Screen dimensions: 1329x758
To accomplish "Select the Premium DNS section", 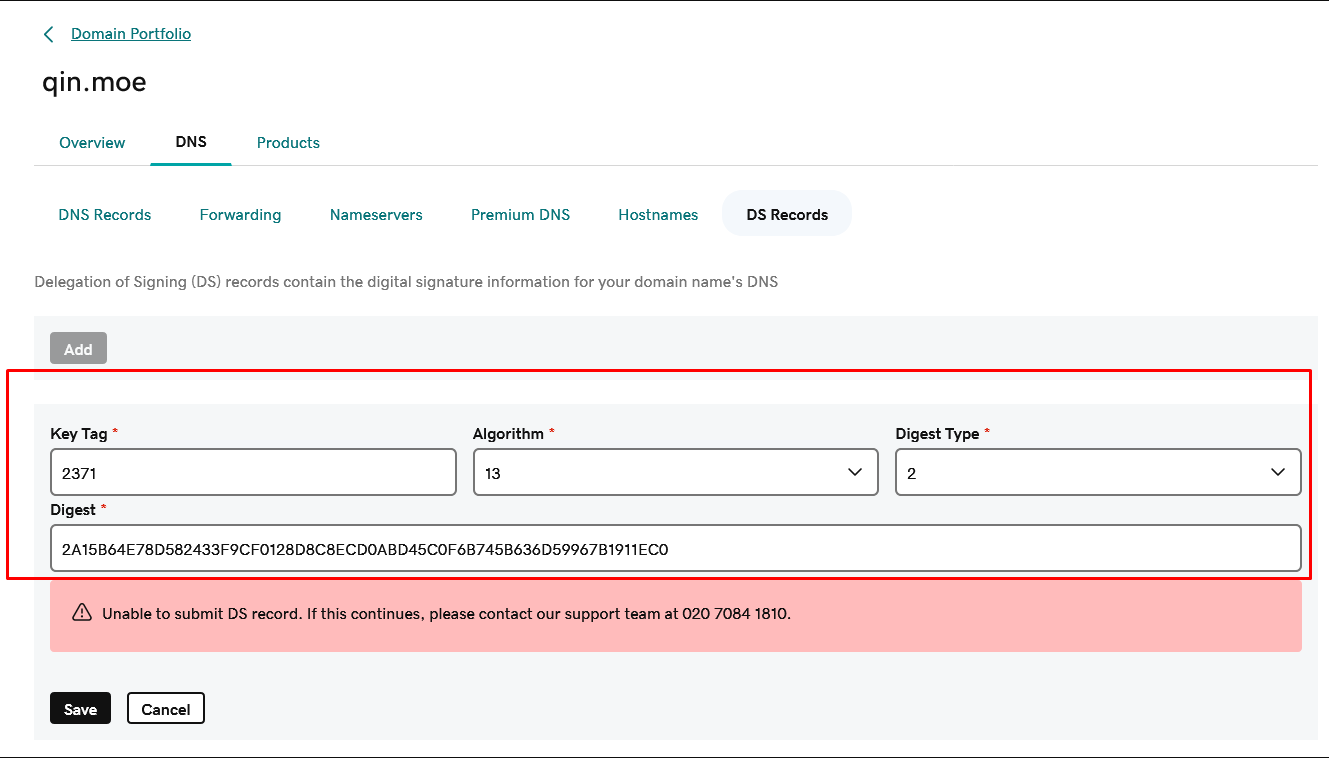I will coord(520,215).
